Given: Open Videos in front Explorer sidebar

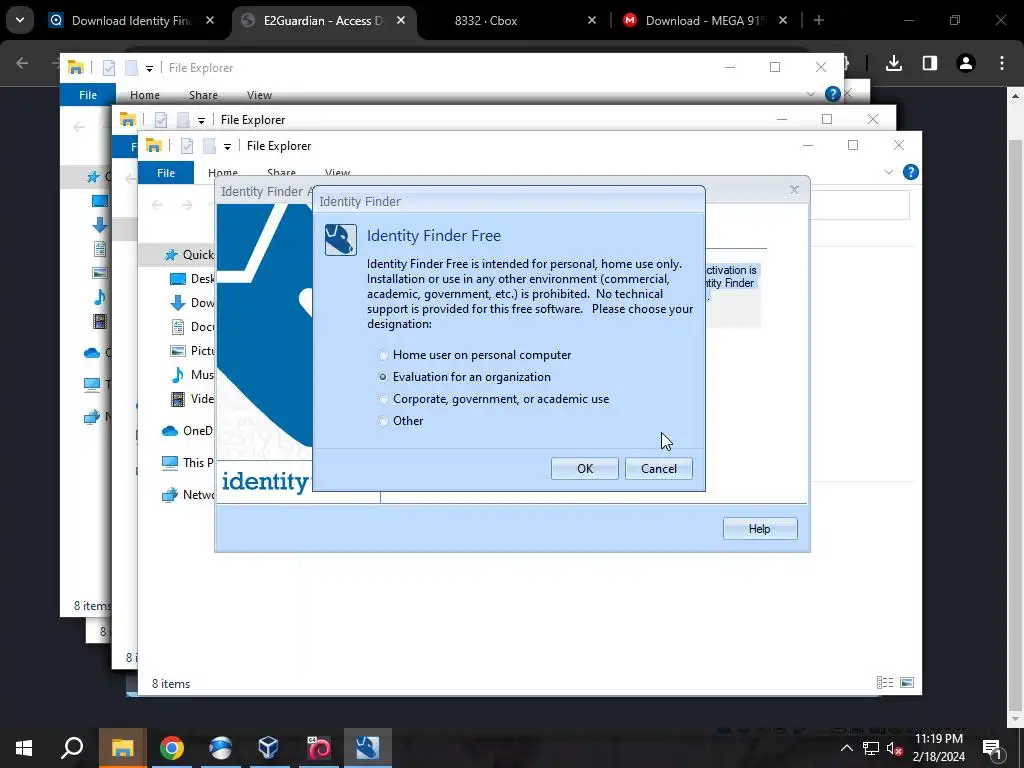Looking at the screenshot, I should pos(192,399).
